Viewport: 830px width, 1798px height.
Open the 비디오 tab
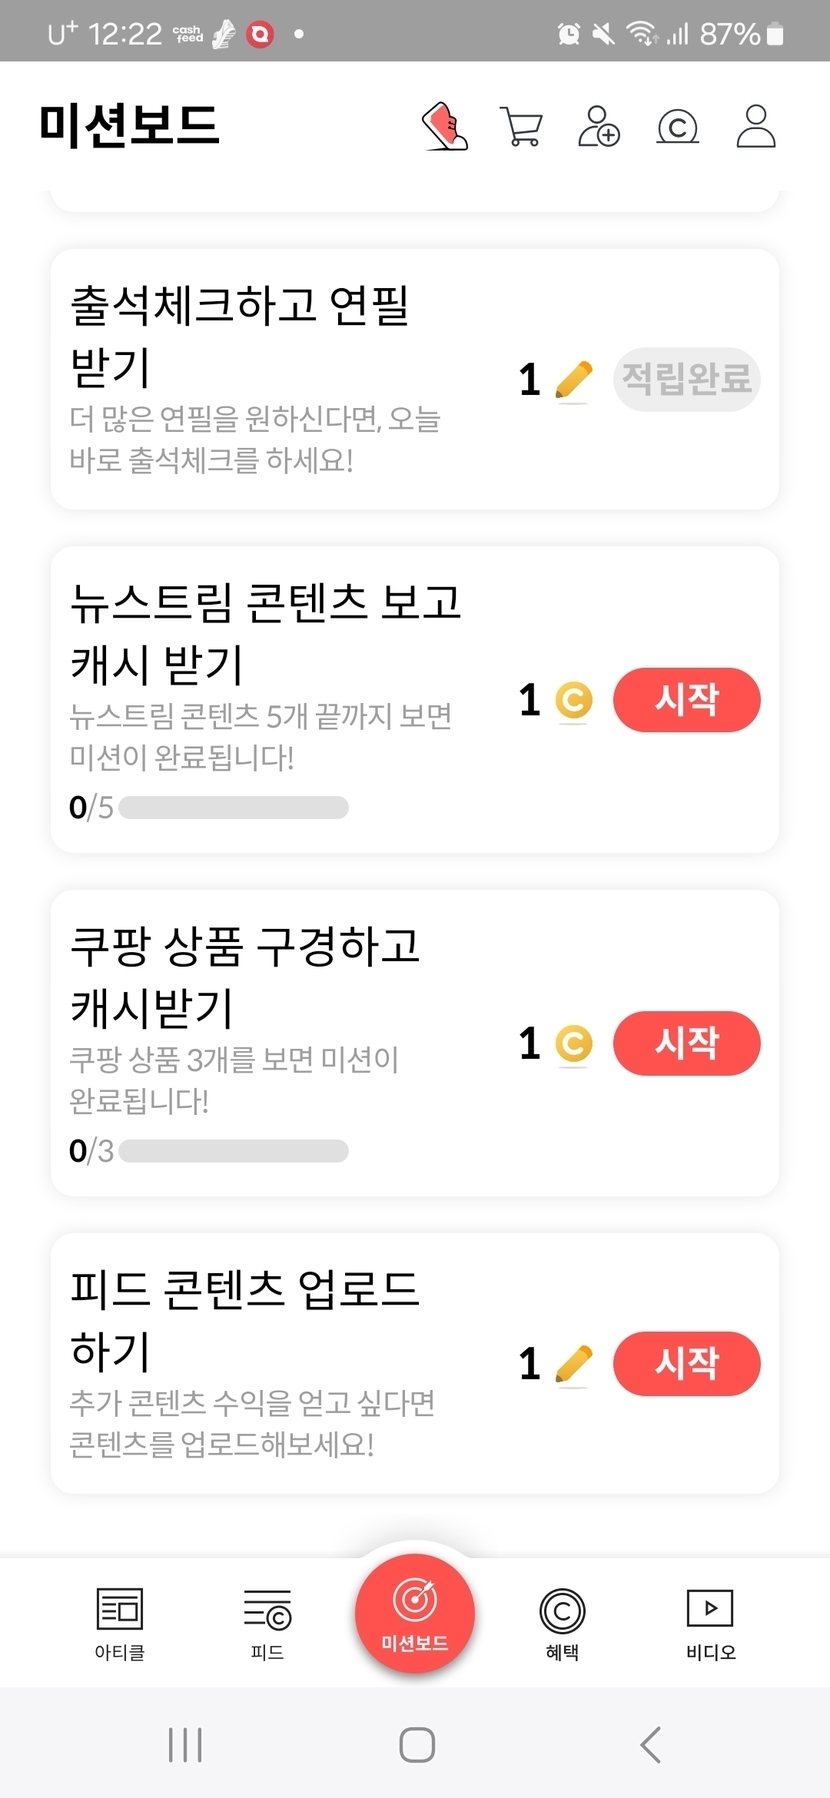[x=710, y=1622]
